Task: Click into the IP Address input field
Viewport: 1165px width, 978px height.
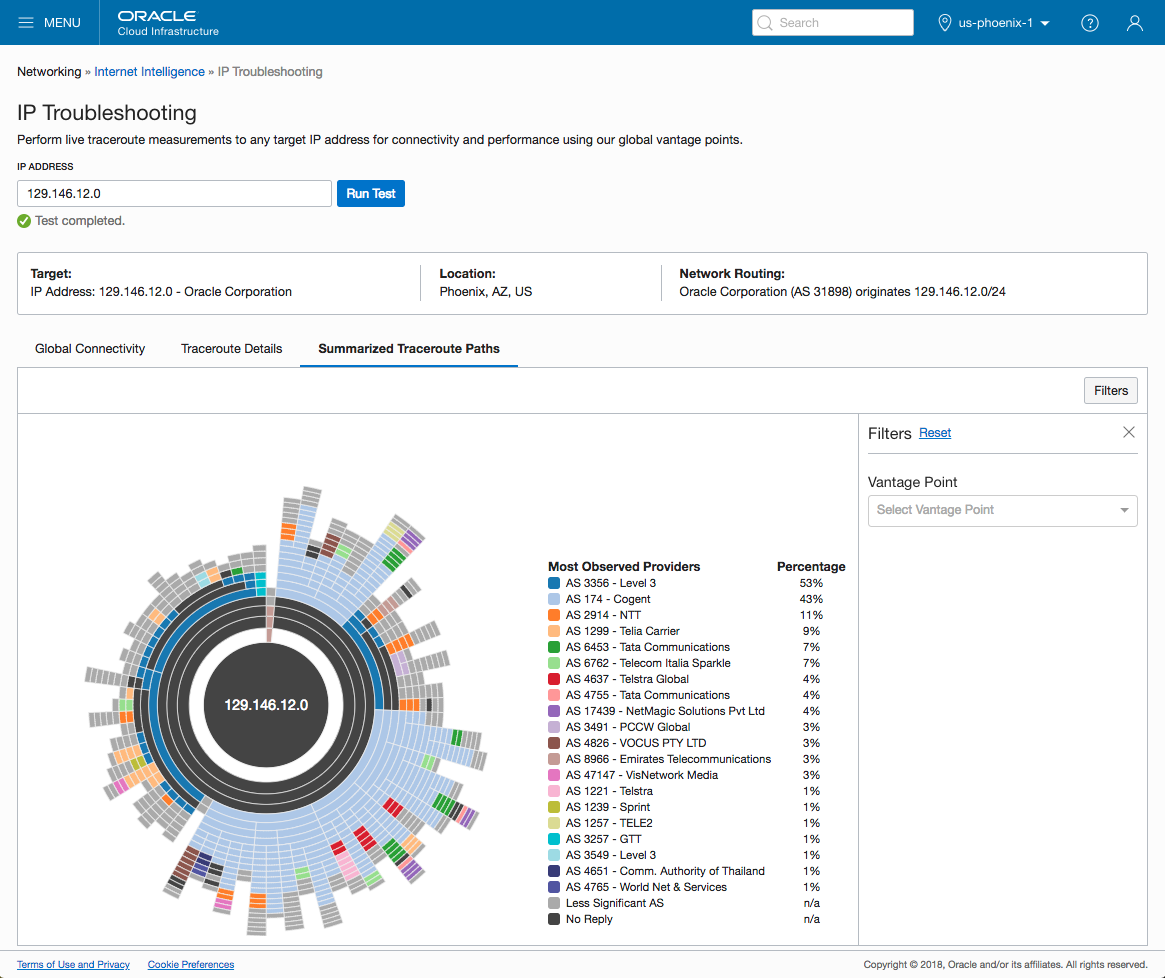Action: pyautogui.click(x=174, y=194)
